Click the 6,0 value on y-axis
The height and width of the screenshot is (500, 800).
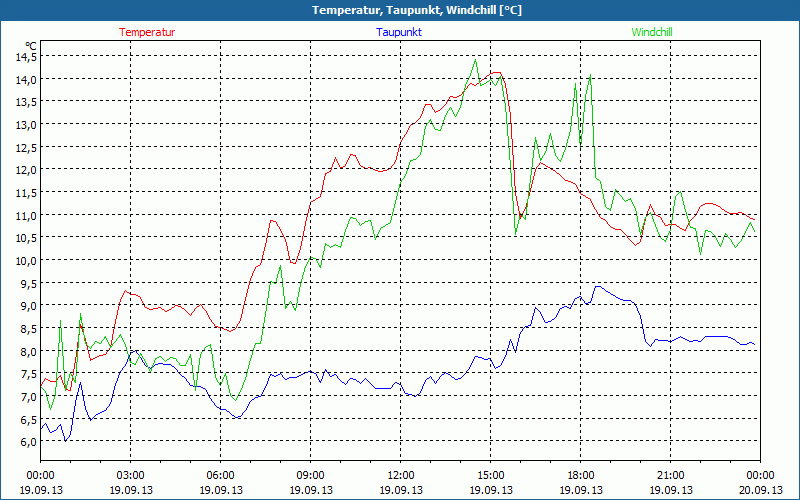coord(25,441)
